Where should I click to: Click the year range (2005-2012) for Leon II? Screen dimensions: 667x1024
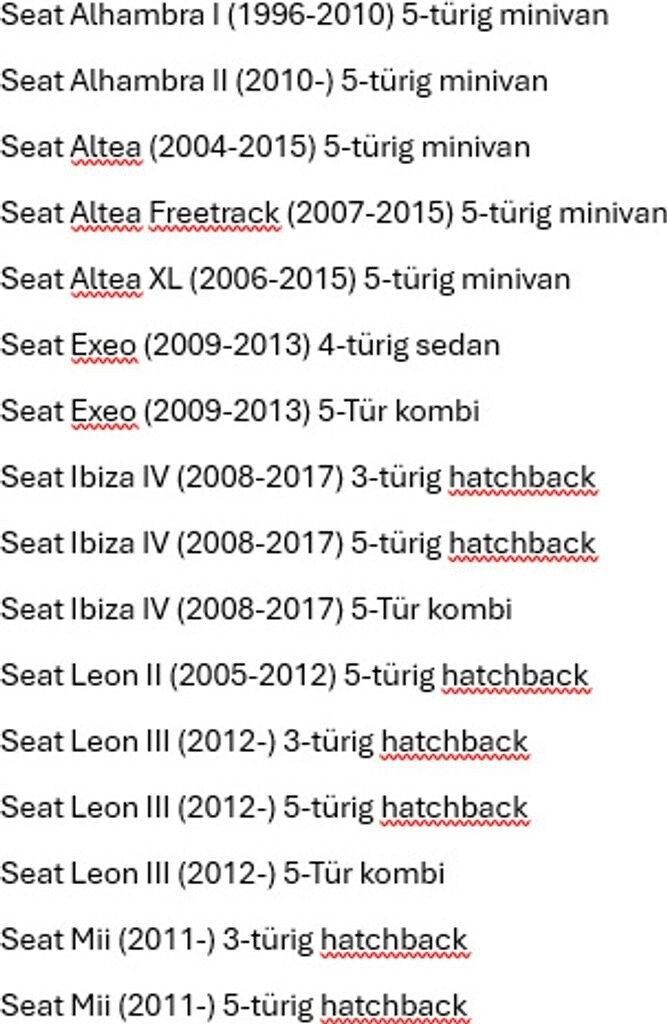[253, 675]
